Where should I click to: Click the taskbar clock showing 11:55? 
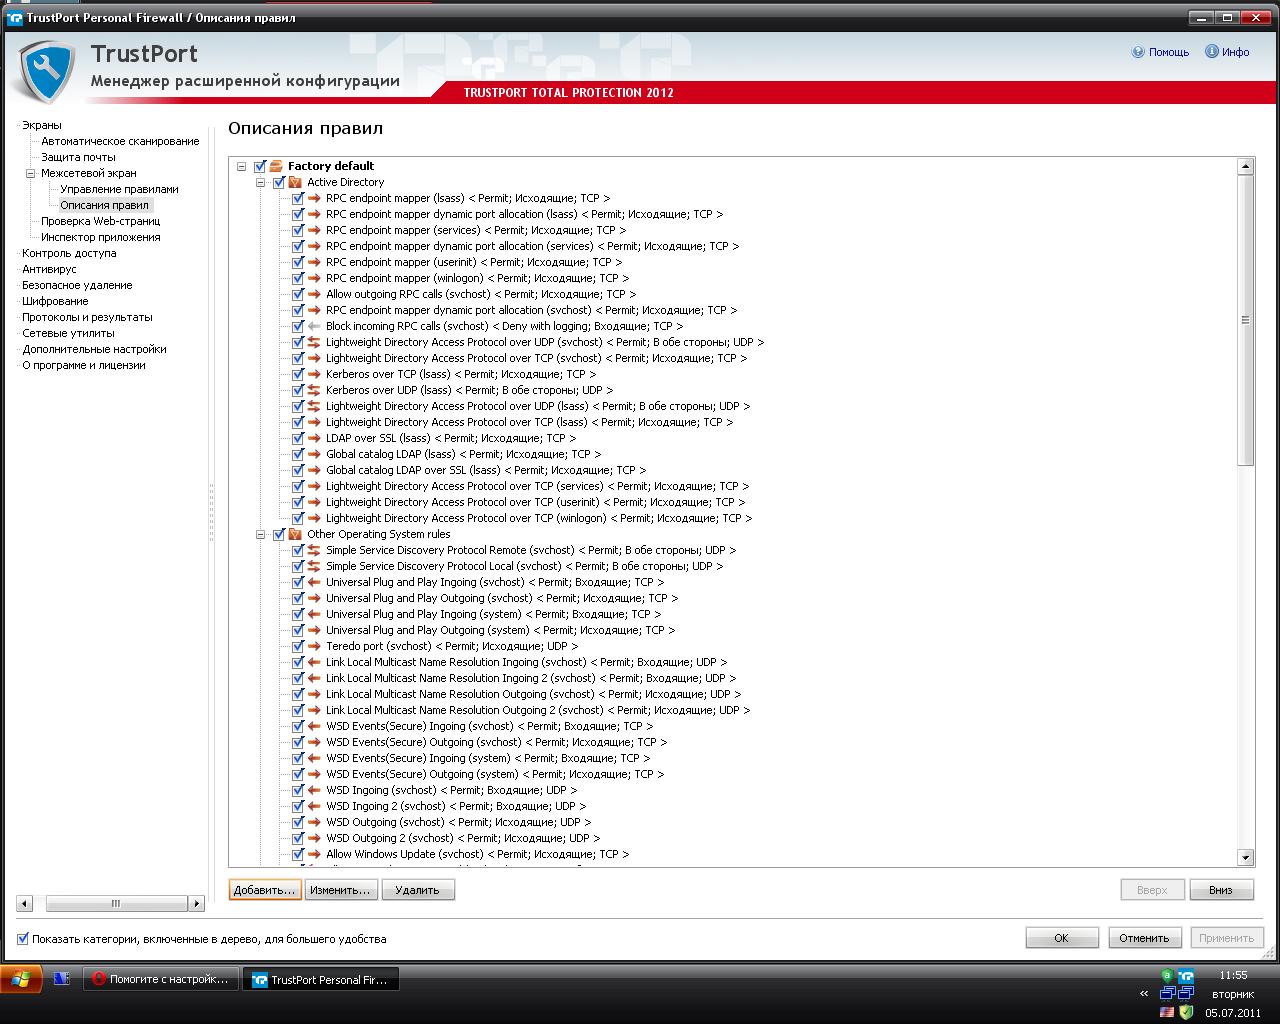(1232, 975)
